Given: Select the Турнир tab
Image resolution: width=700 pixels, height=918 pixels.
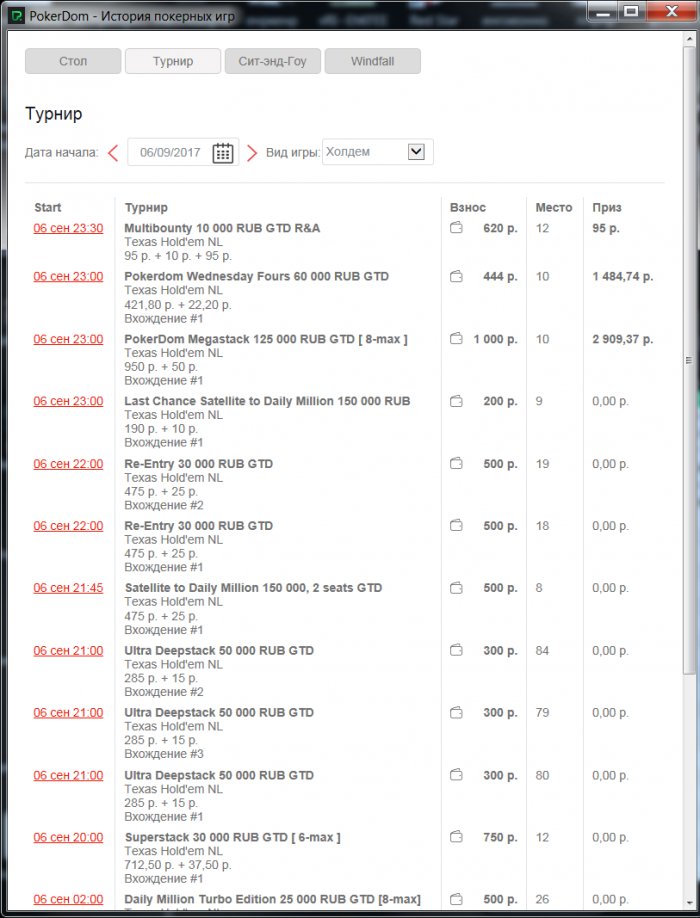Looking at the screenshot, I should click(173, 61).
